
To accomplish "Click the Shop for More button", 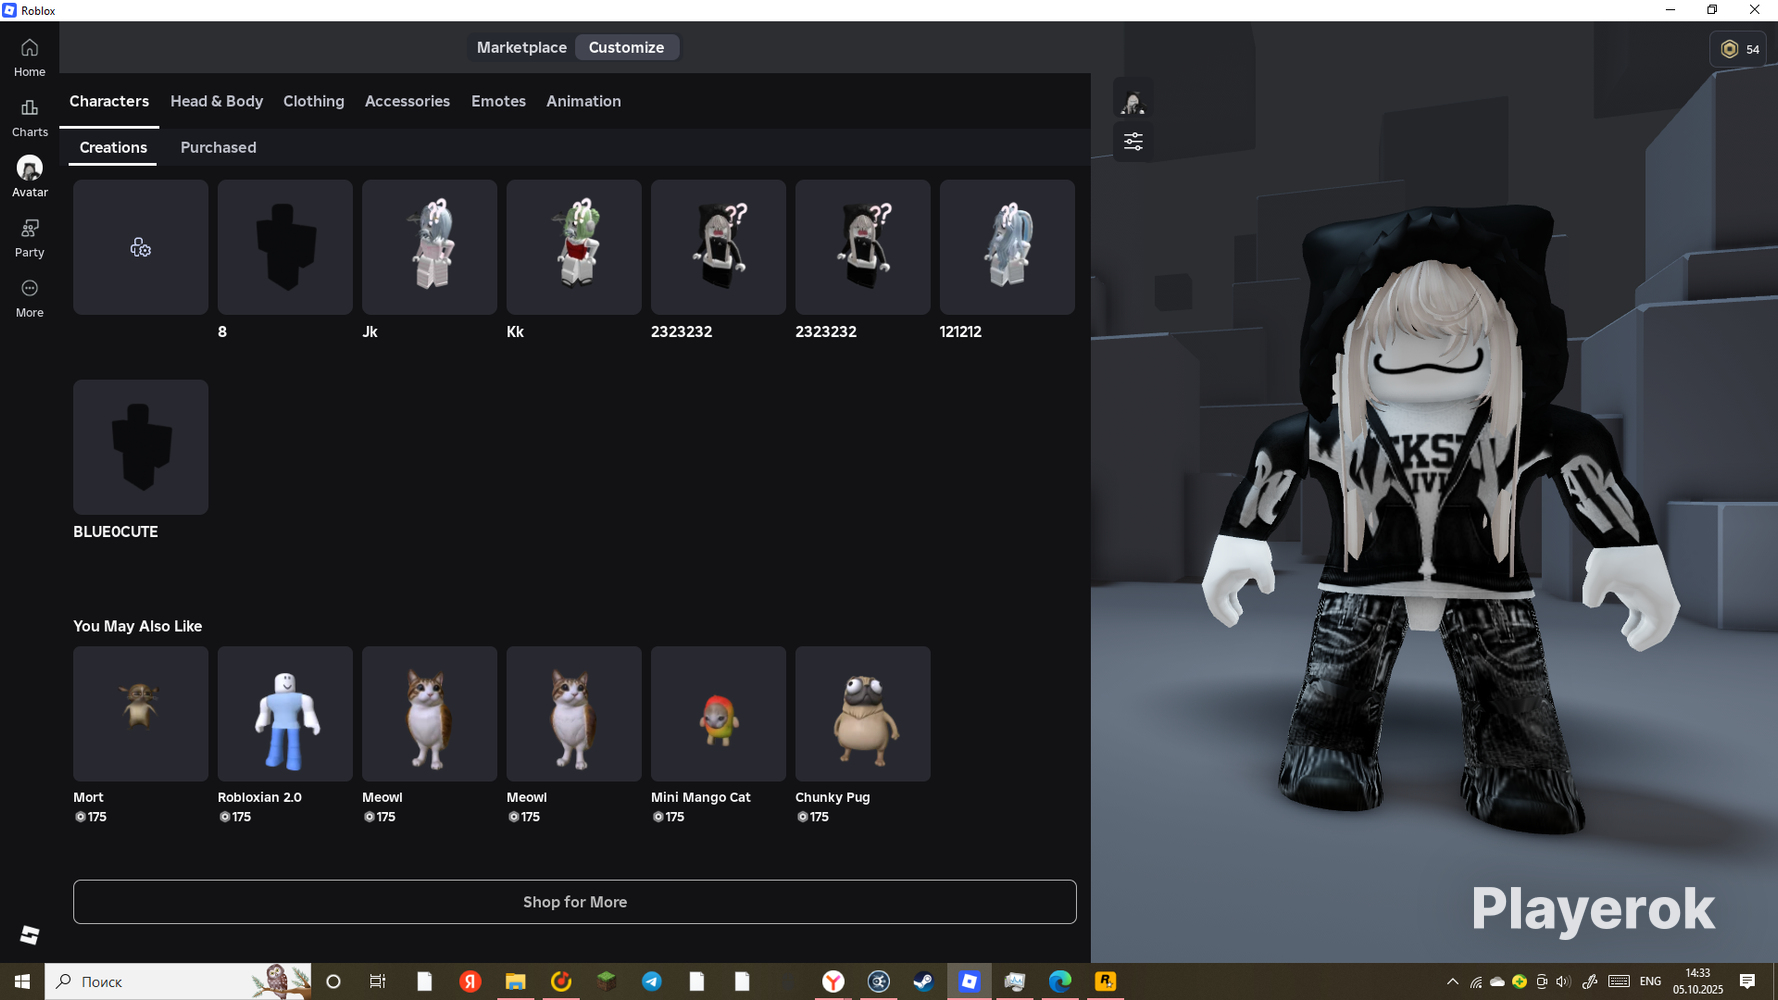I will 575,902.
